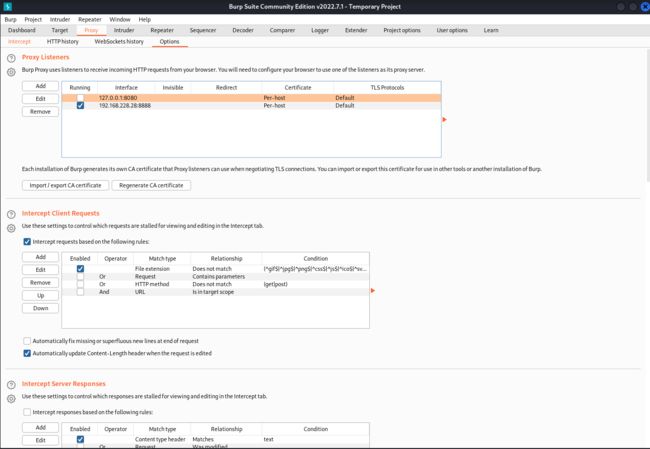This screenshot has height=449, width=650.
Task: Open the Help menu
Action: coord(145,19)
